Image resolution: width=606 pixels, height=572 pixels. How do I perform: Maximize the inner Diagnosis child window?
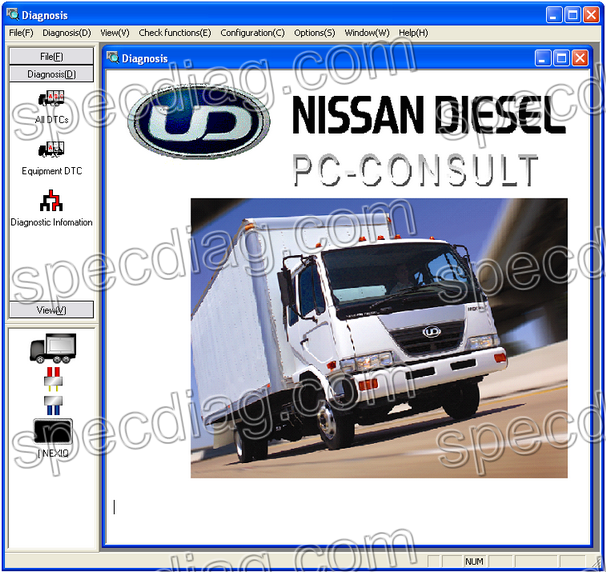point(561,58)
